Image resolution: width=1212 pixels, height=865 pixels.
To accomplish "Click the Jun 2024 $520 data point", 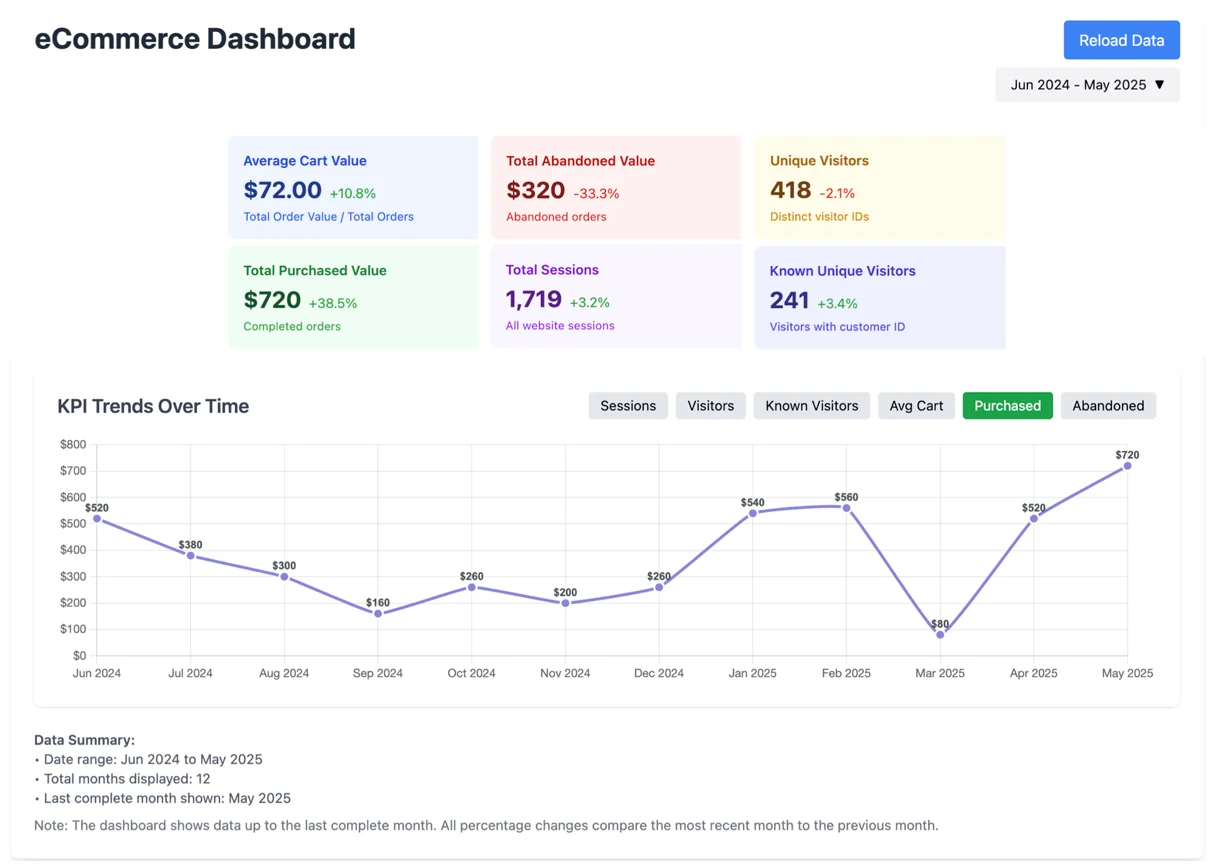I will click(97, 519).
